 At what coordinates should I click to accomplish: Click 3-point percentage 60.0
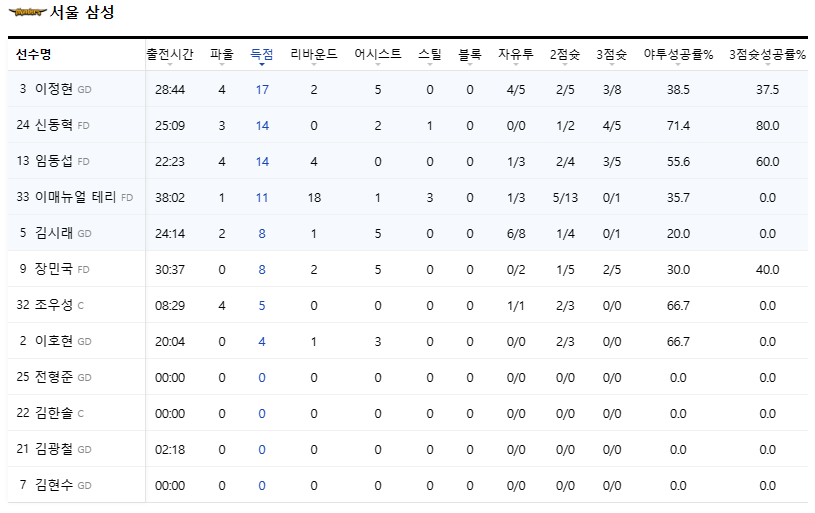pos(768,162)
